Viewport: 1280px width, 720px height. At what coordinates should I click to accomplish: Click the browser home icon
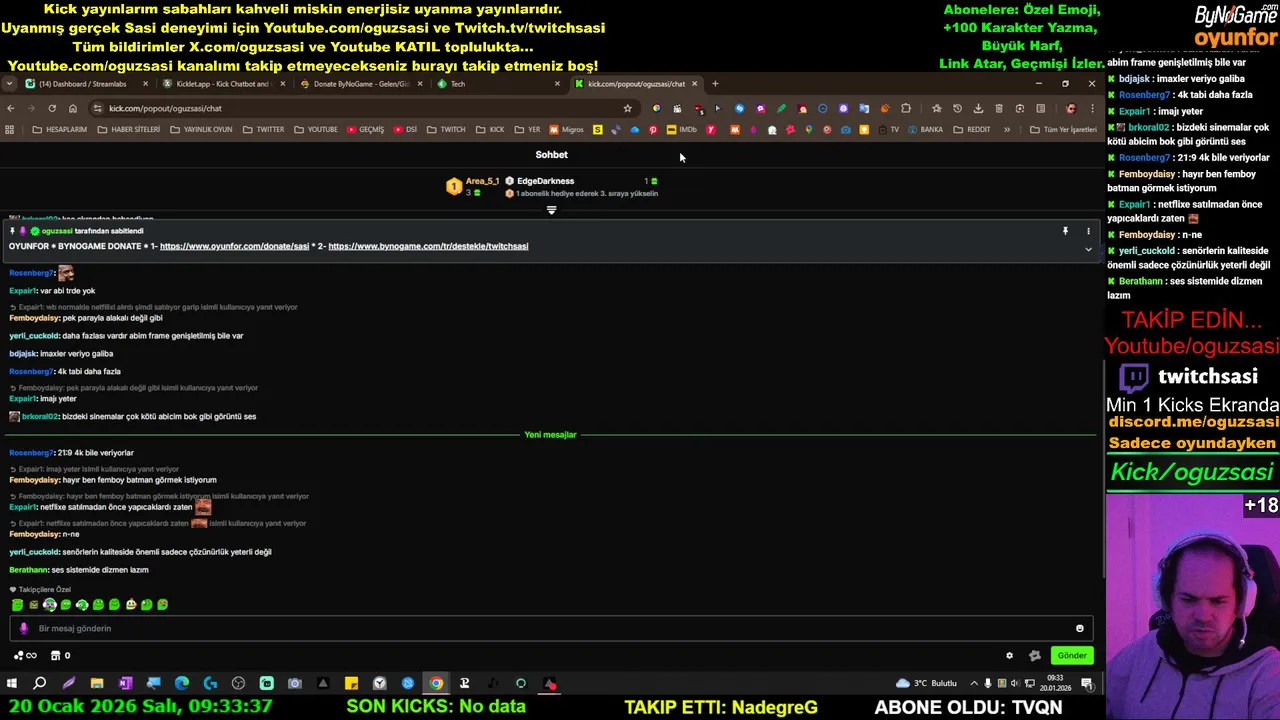pos(73,108)
